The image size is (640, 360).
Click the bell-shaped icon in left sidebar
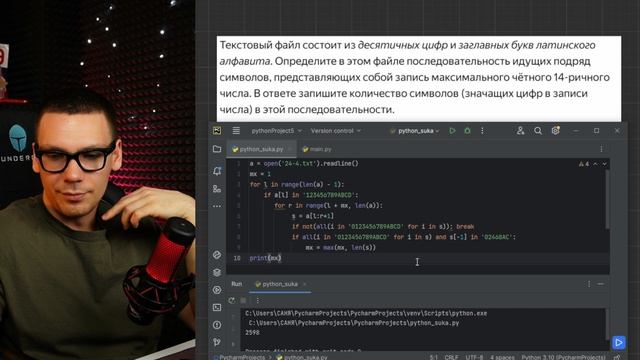pyautogui.click(x=217, y=171)
